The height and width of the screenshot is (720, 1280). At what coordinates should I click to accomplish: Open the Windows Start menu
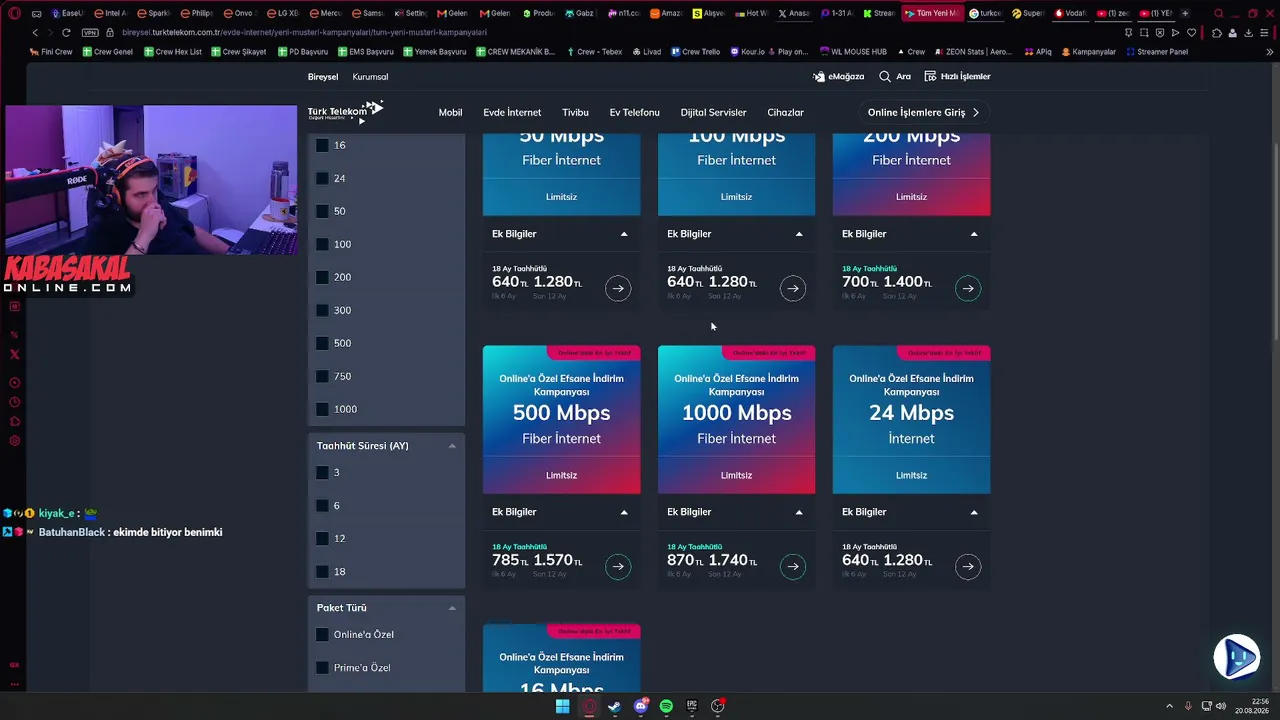click(563, 706)
